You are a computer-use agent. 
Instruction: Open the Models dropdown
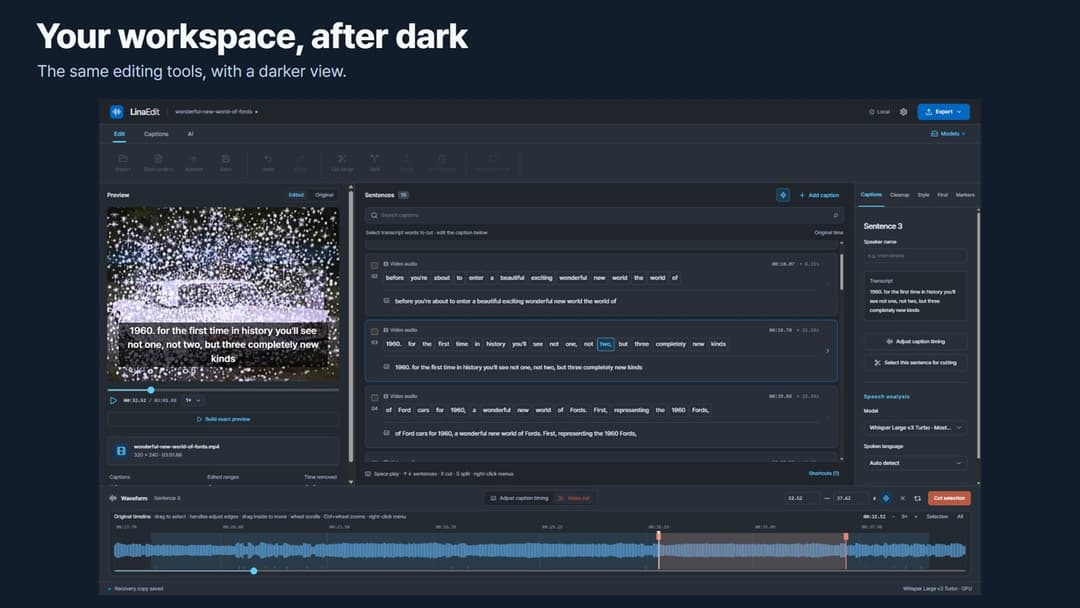coord(948,134)
